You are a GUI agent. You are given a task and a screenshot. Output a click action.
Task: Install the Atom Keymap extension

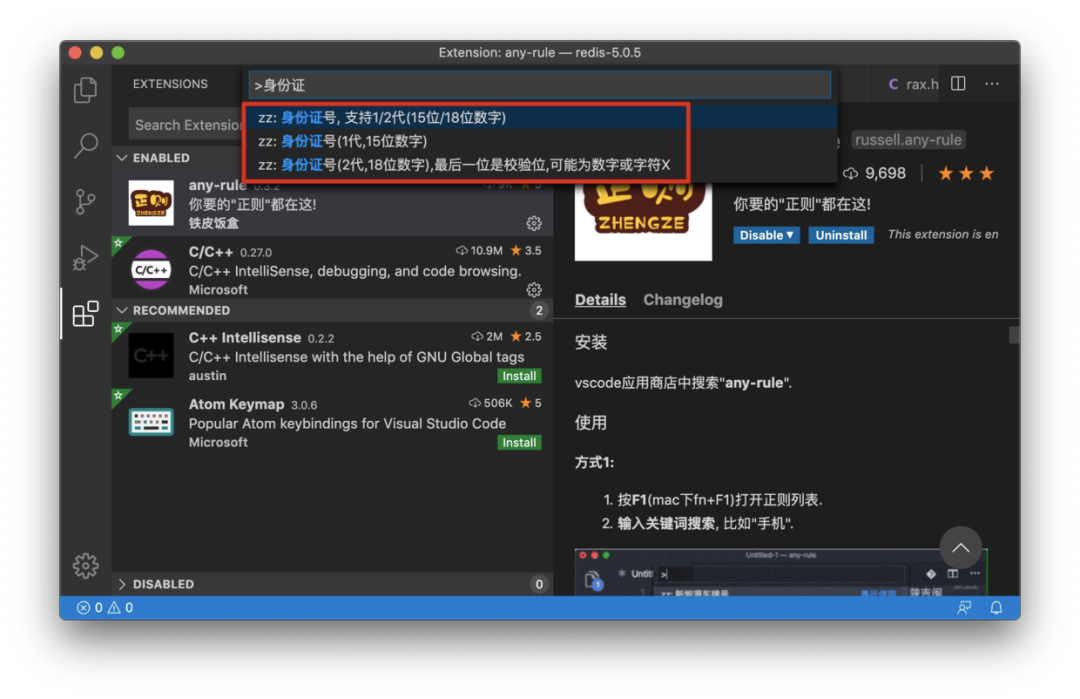coord(519,442)
